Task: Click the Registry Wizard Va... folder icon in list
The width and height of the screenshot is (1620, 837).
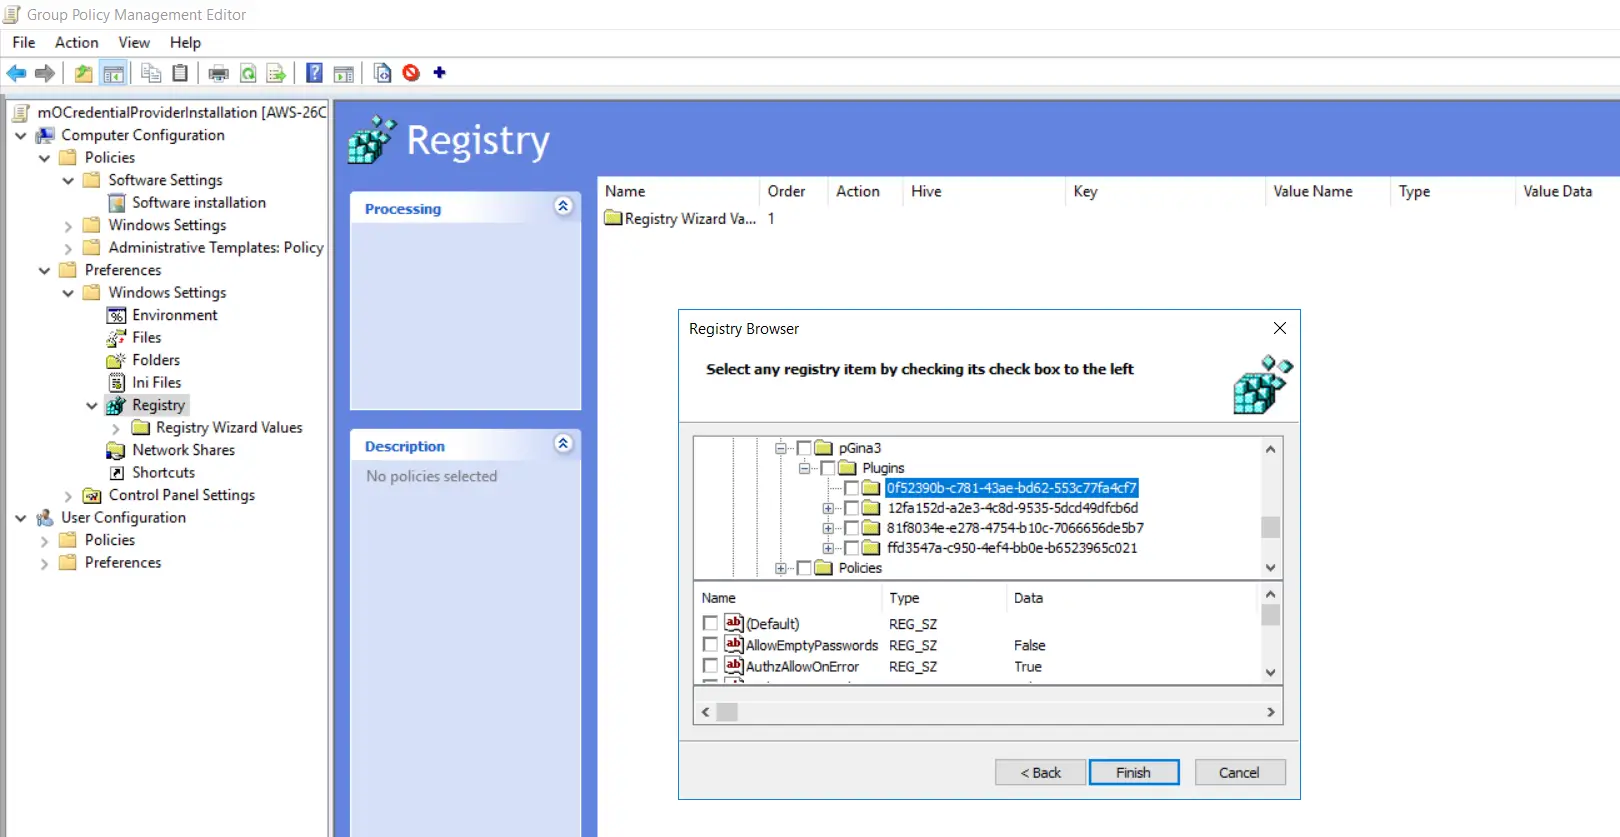Action: pyautogui.click(x=613, y=218)
